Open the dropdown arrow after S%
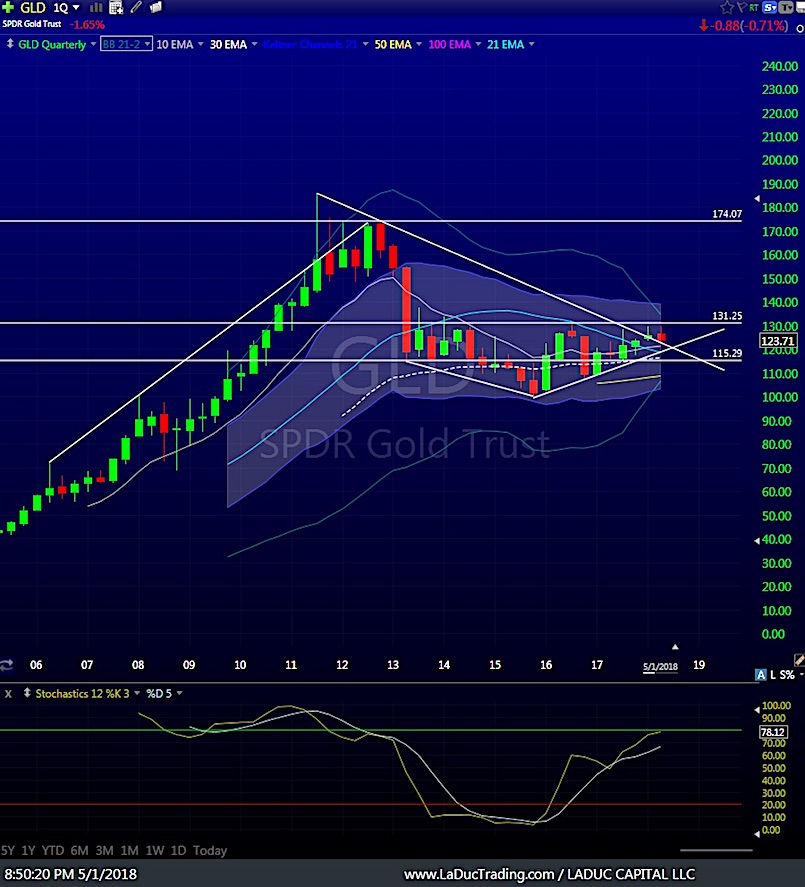Screen dimensions: 805x887 click(x=801, y=675)
